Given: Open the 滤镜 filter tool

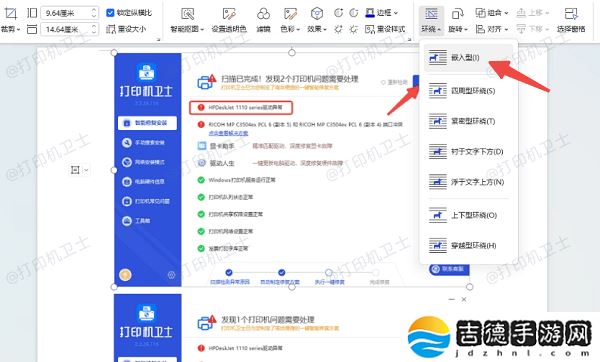Looking at the screenshot, I should 263,20.
